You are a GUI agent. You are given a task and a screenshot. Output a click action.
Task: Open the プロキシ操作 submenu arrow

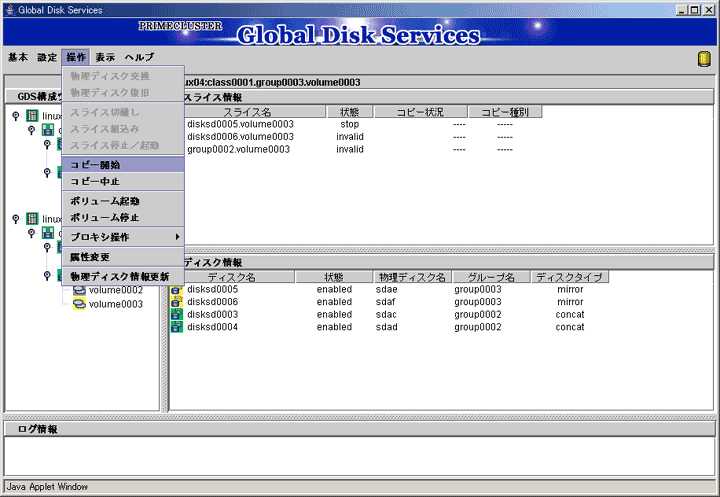tap(177, 237)
